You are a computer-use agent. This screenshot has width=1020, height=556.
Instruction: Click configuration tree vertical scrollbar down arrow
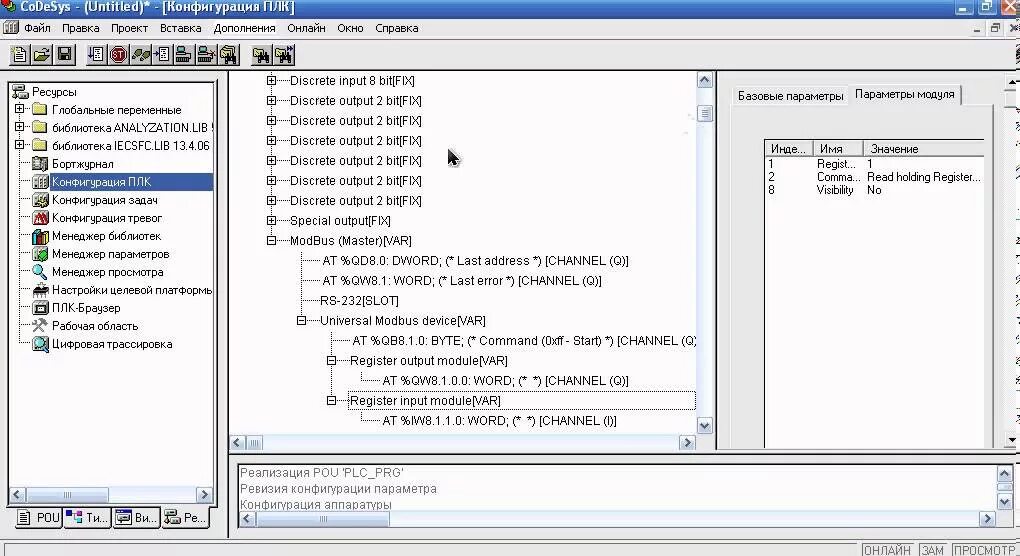coord(705,426)
